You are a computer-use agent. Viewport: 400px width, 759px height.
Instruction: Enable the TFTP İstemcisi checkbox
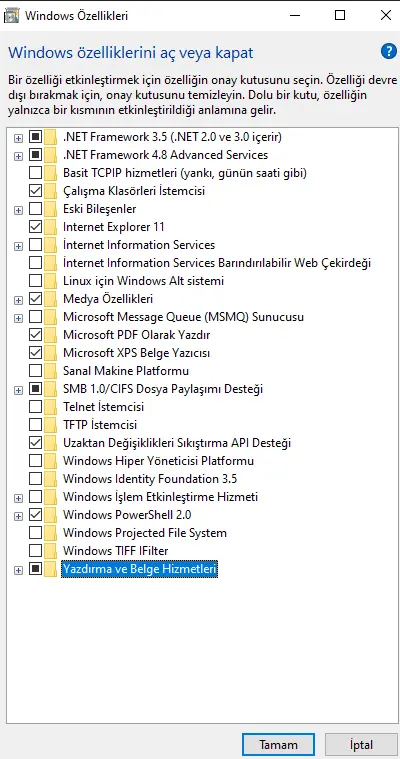[35, 425]
